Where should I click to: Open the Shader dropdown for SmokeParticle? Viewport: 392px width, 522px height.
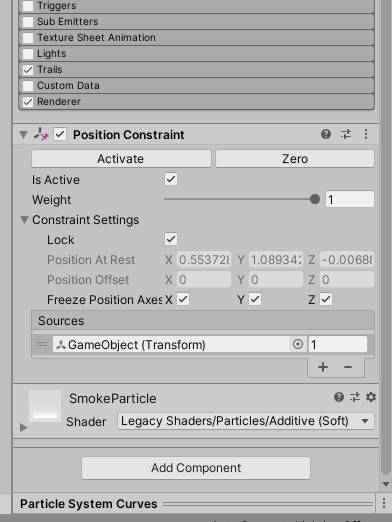(246, 421)
